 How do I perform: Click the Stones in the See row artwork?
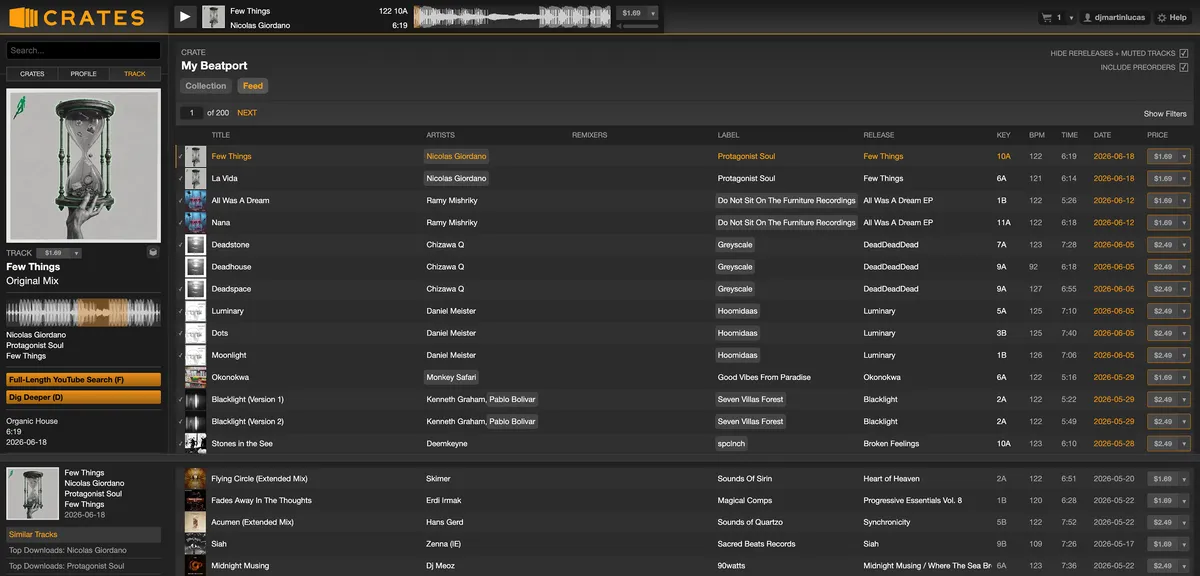195,443
